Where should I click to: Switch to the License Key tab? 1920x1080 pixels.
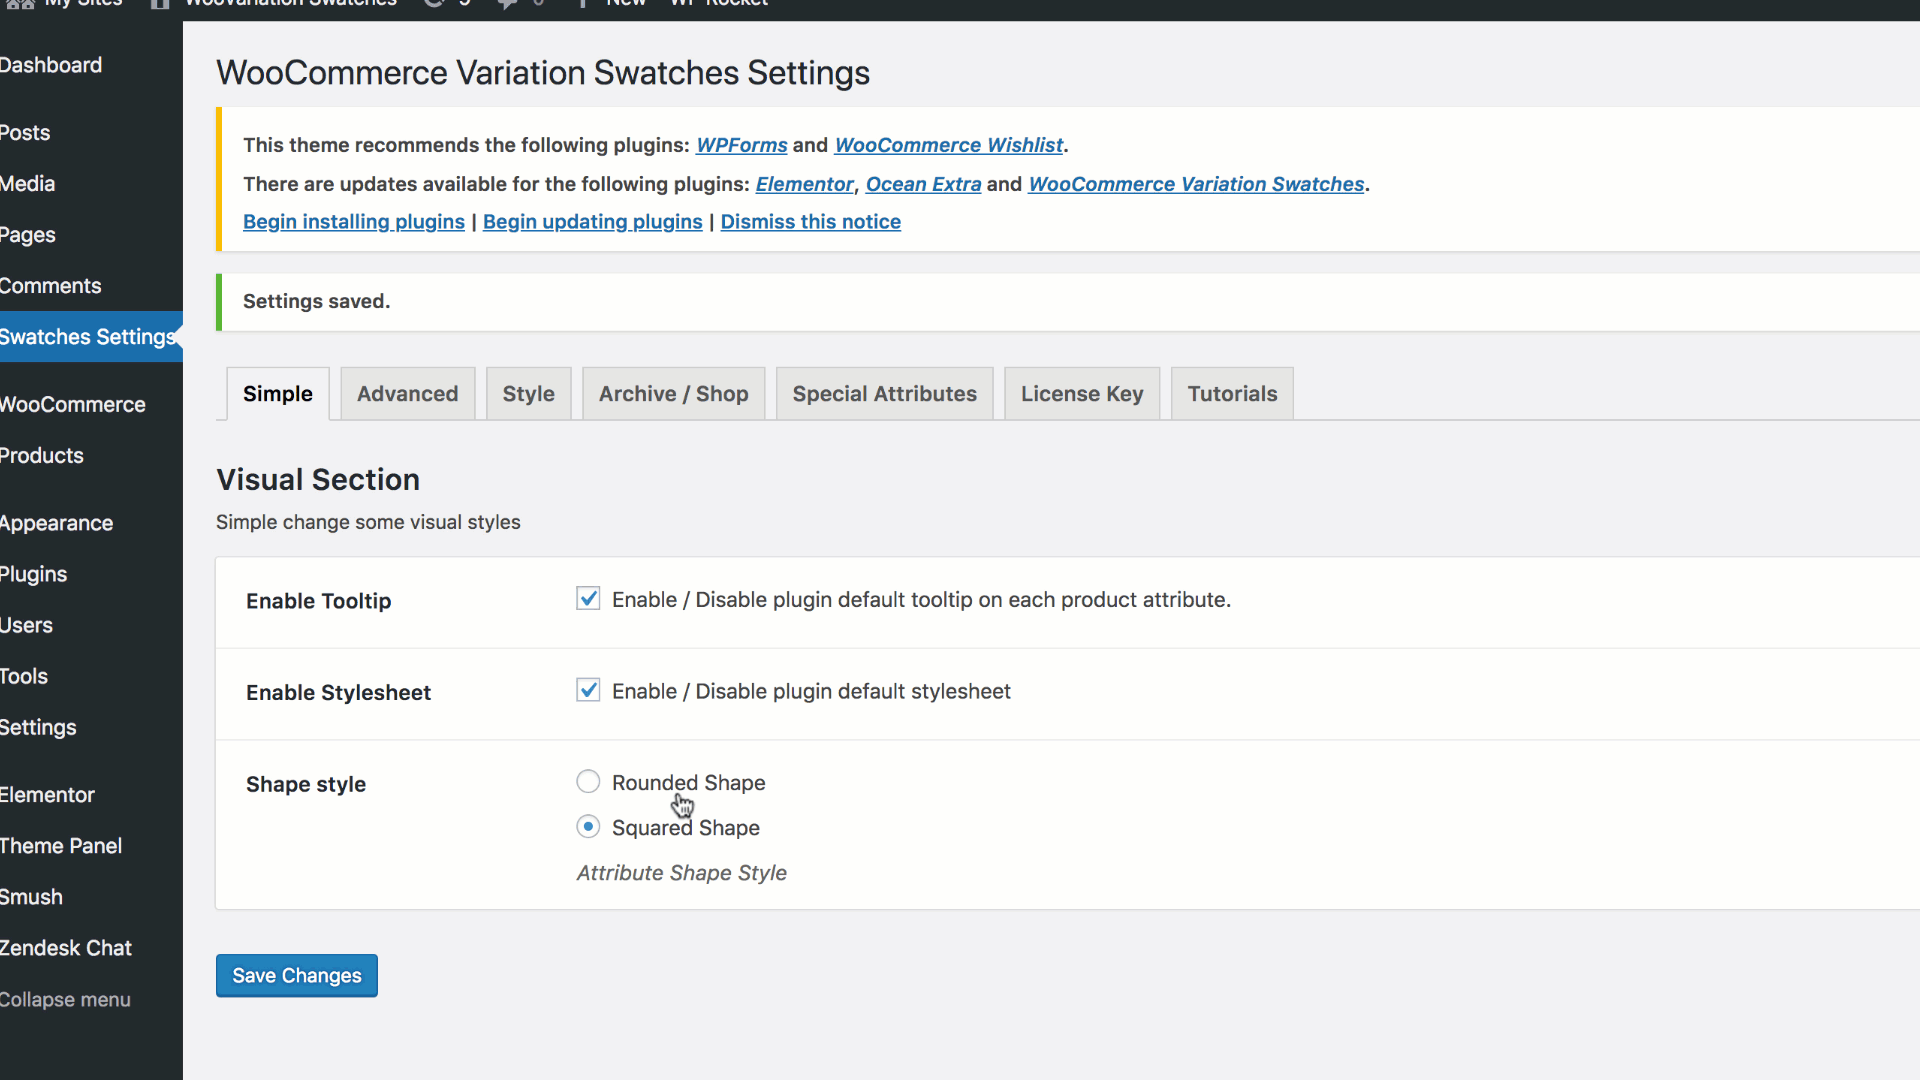click(x=1081, y=394)
